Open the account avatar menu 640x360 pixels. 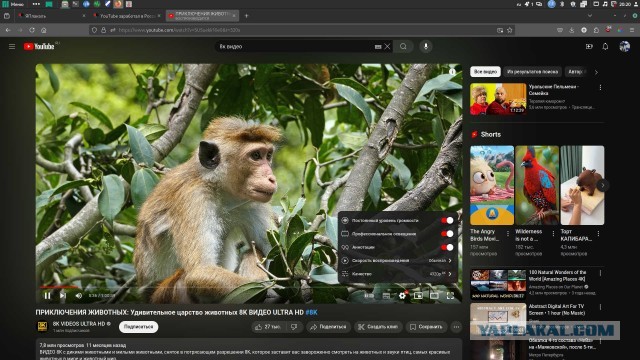(624, 47)
